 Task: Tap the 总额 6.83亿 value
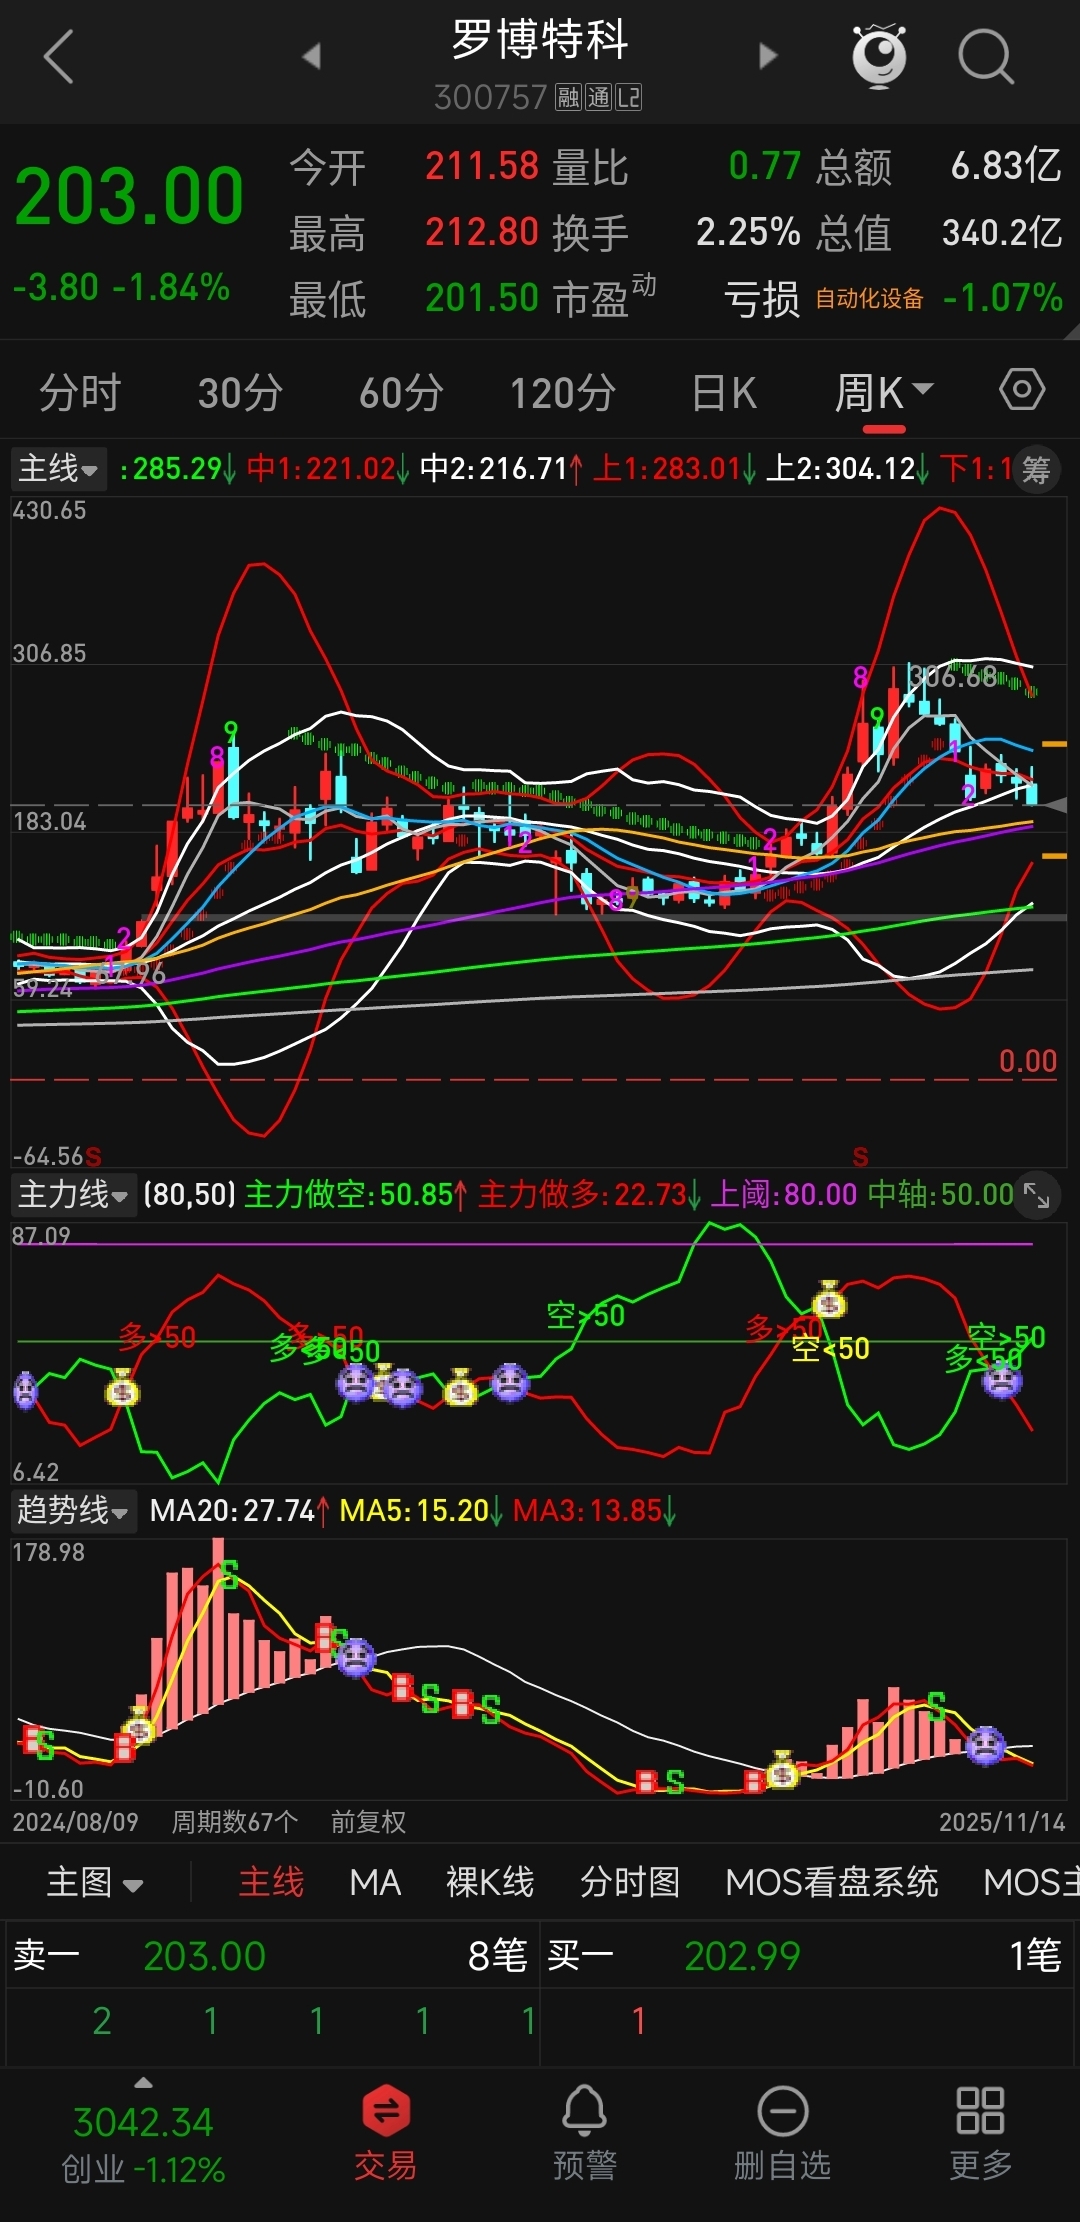[1006, 166]
